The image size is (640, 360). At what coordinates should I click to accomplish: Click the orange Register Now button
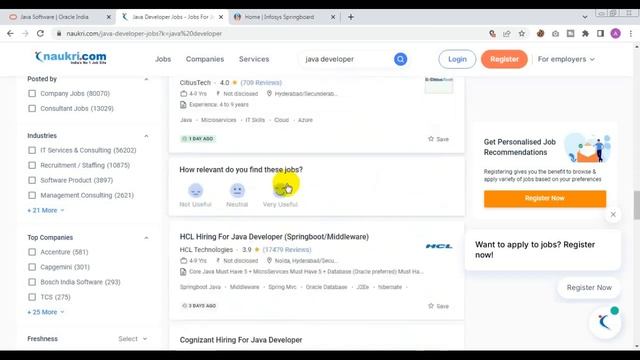(545, 198)
